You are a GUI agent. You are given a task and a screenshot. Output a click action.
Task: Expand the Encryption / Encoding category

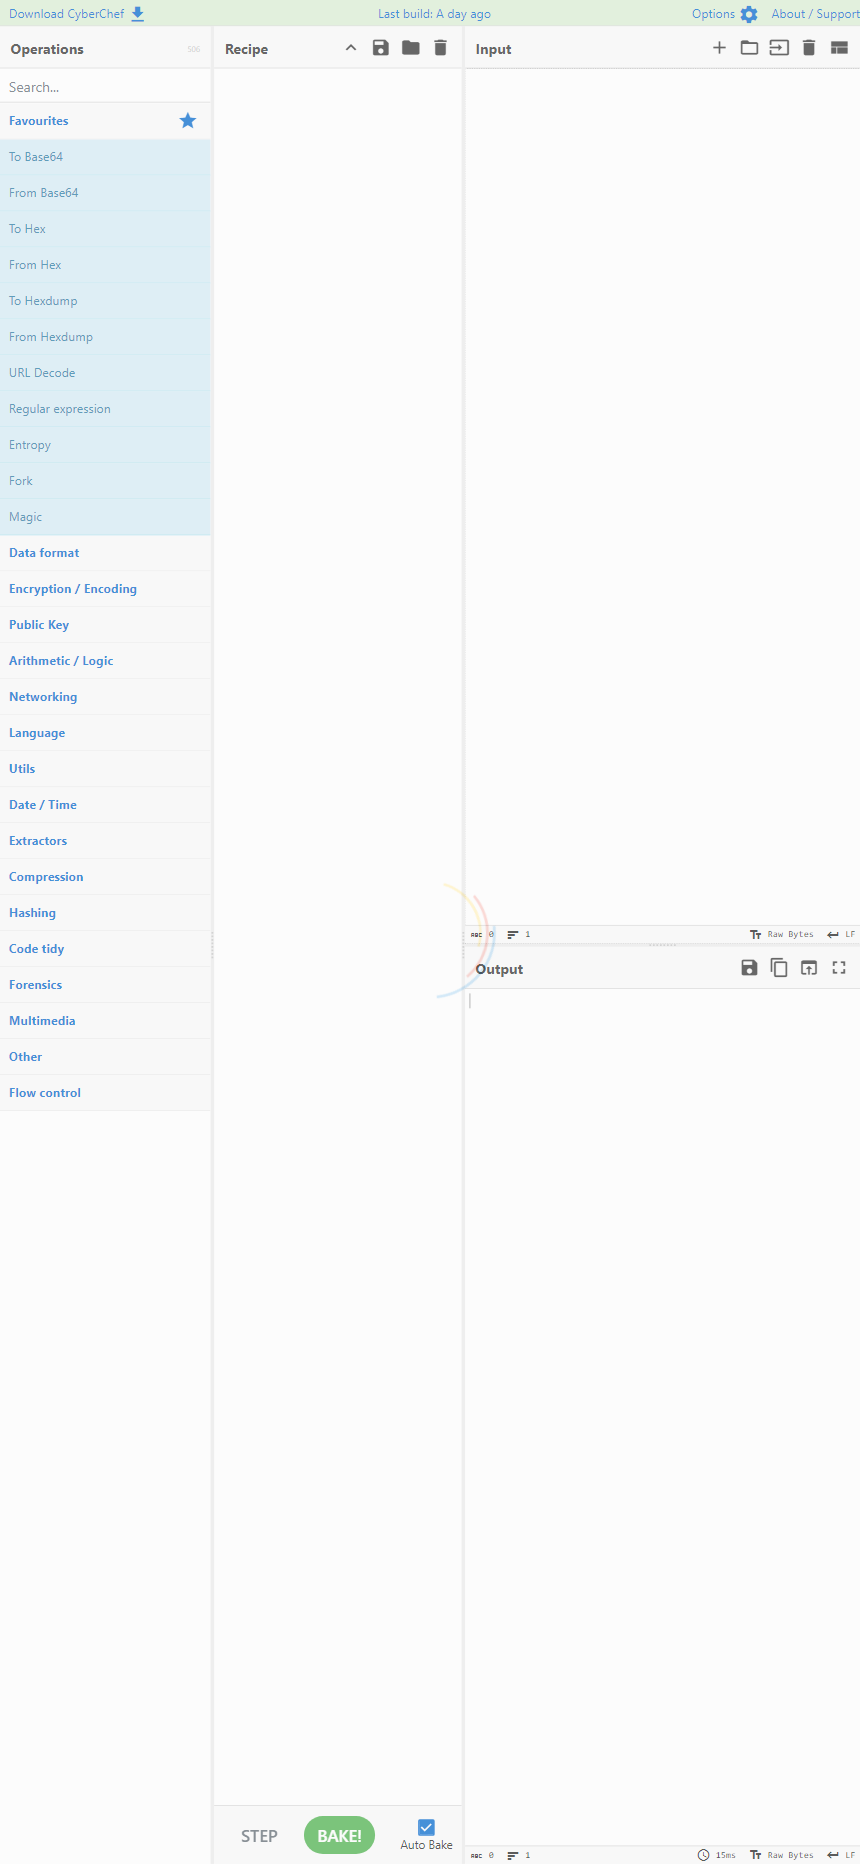[x=105, y=589]
